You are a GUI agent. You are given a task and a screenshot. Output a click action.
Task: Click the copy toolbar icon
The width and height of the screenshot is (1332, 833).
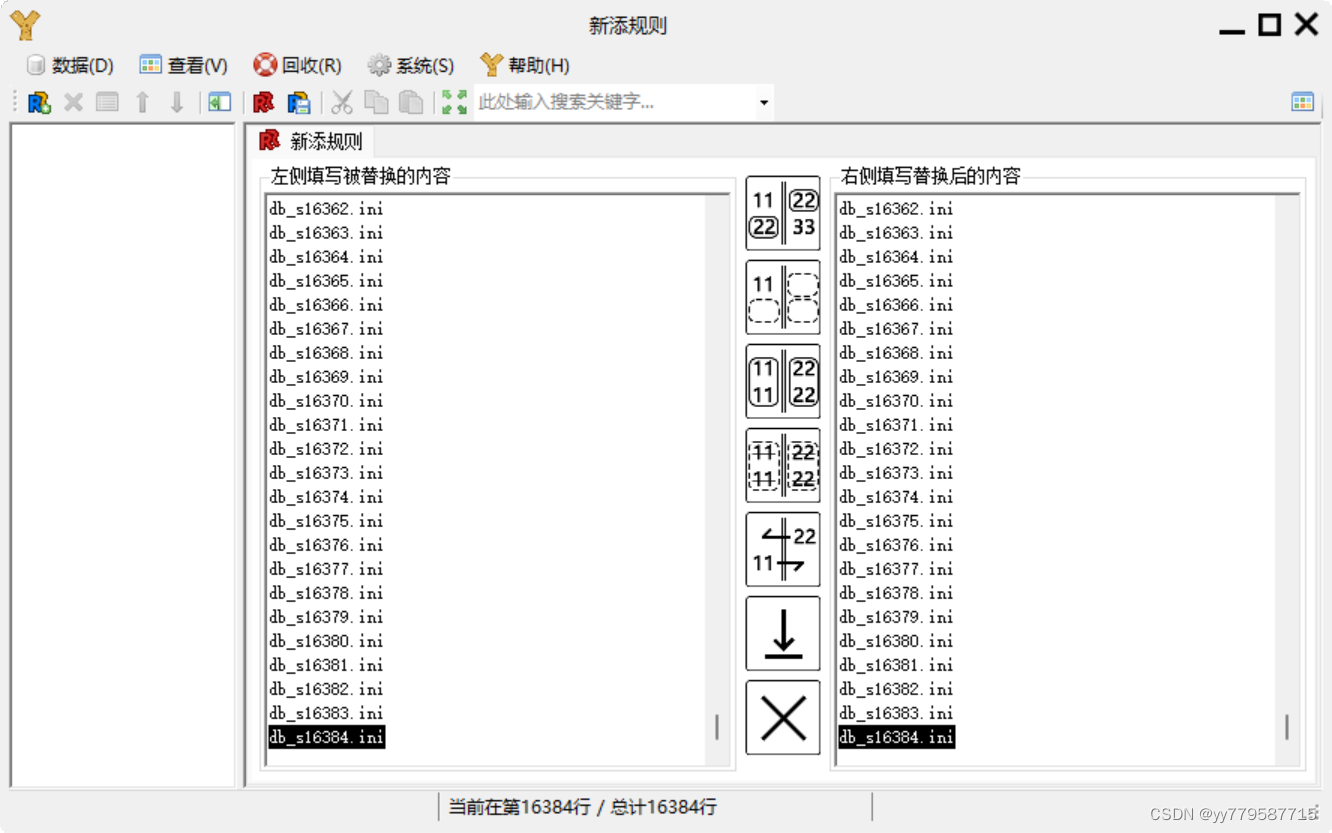click(x=376, y=102)
